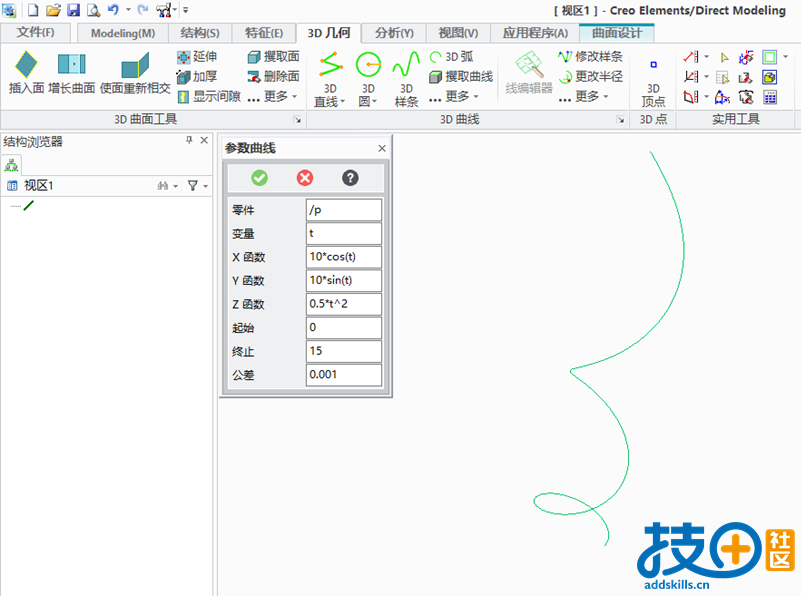The width and height of the screenshot is (801, 596).
Task: Click the green square utility tool icon
Action: (769, 57)
